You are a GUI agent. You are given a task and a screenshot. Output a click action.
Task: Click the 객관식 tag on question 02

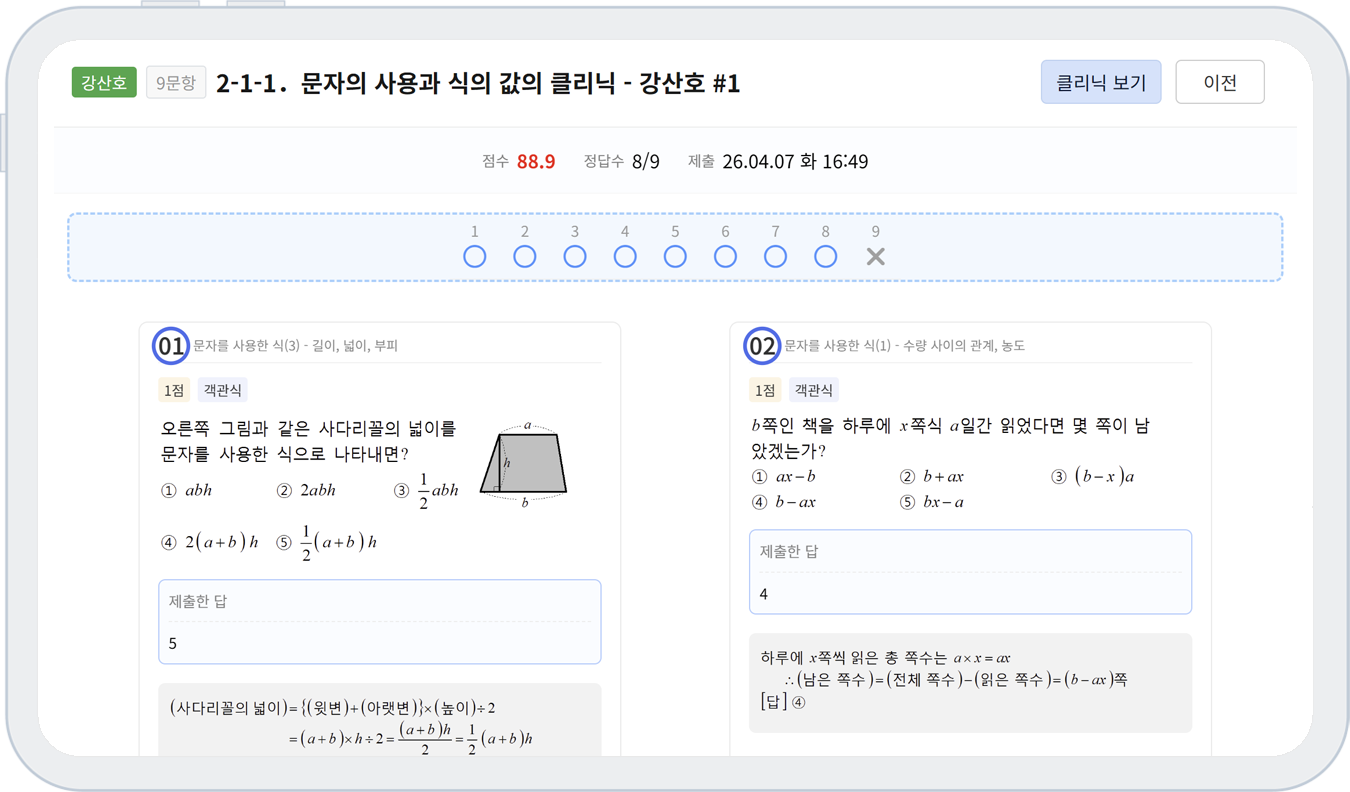point(813,390)
